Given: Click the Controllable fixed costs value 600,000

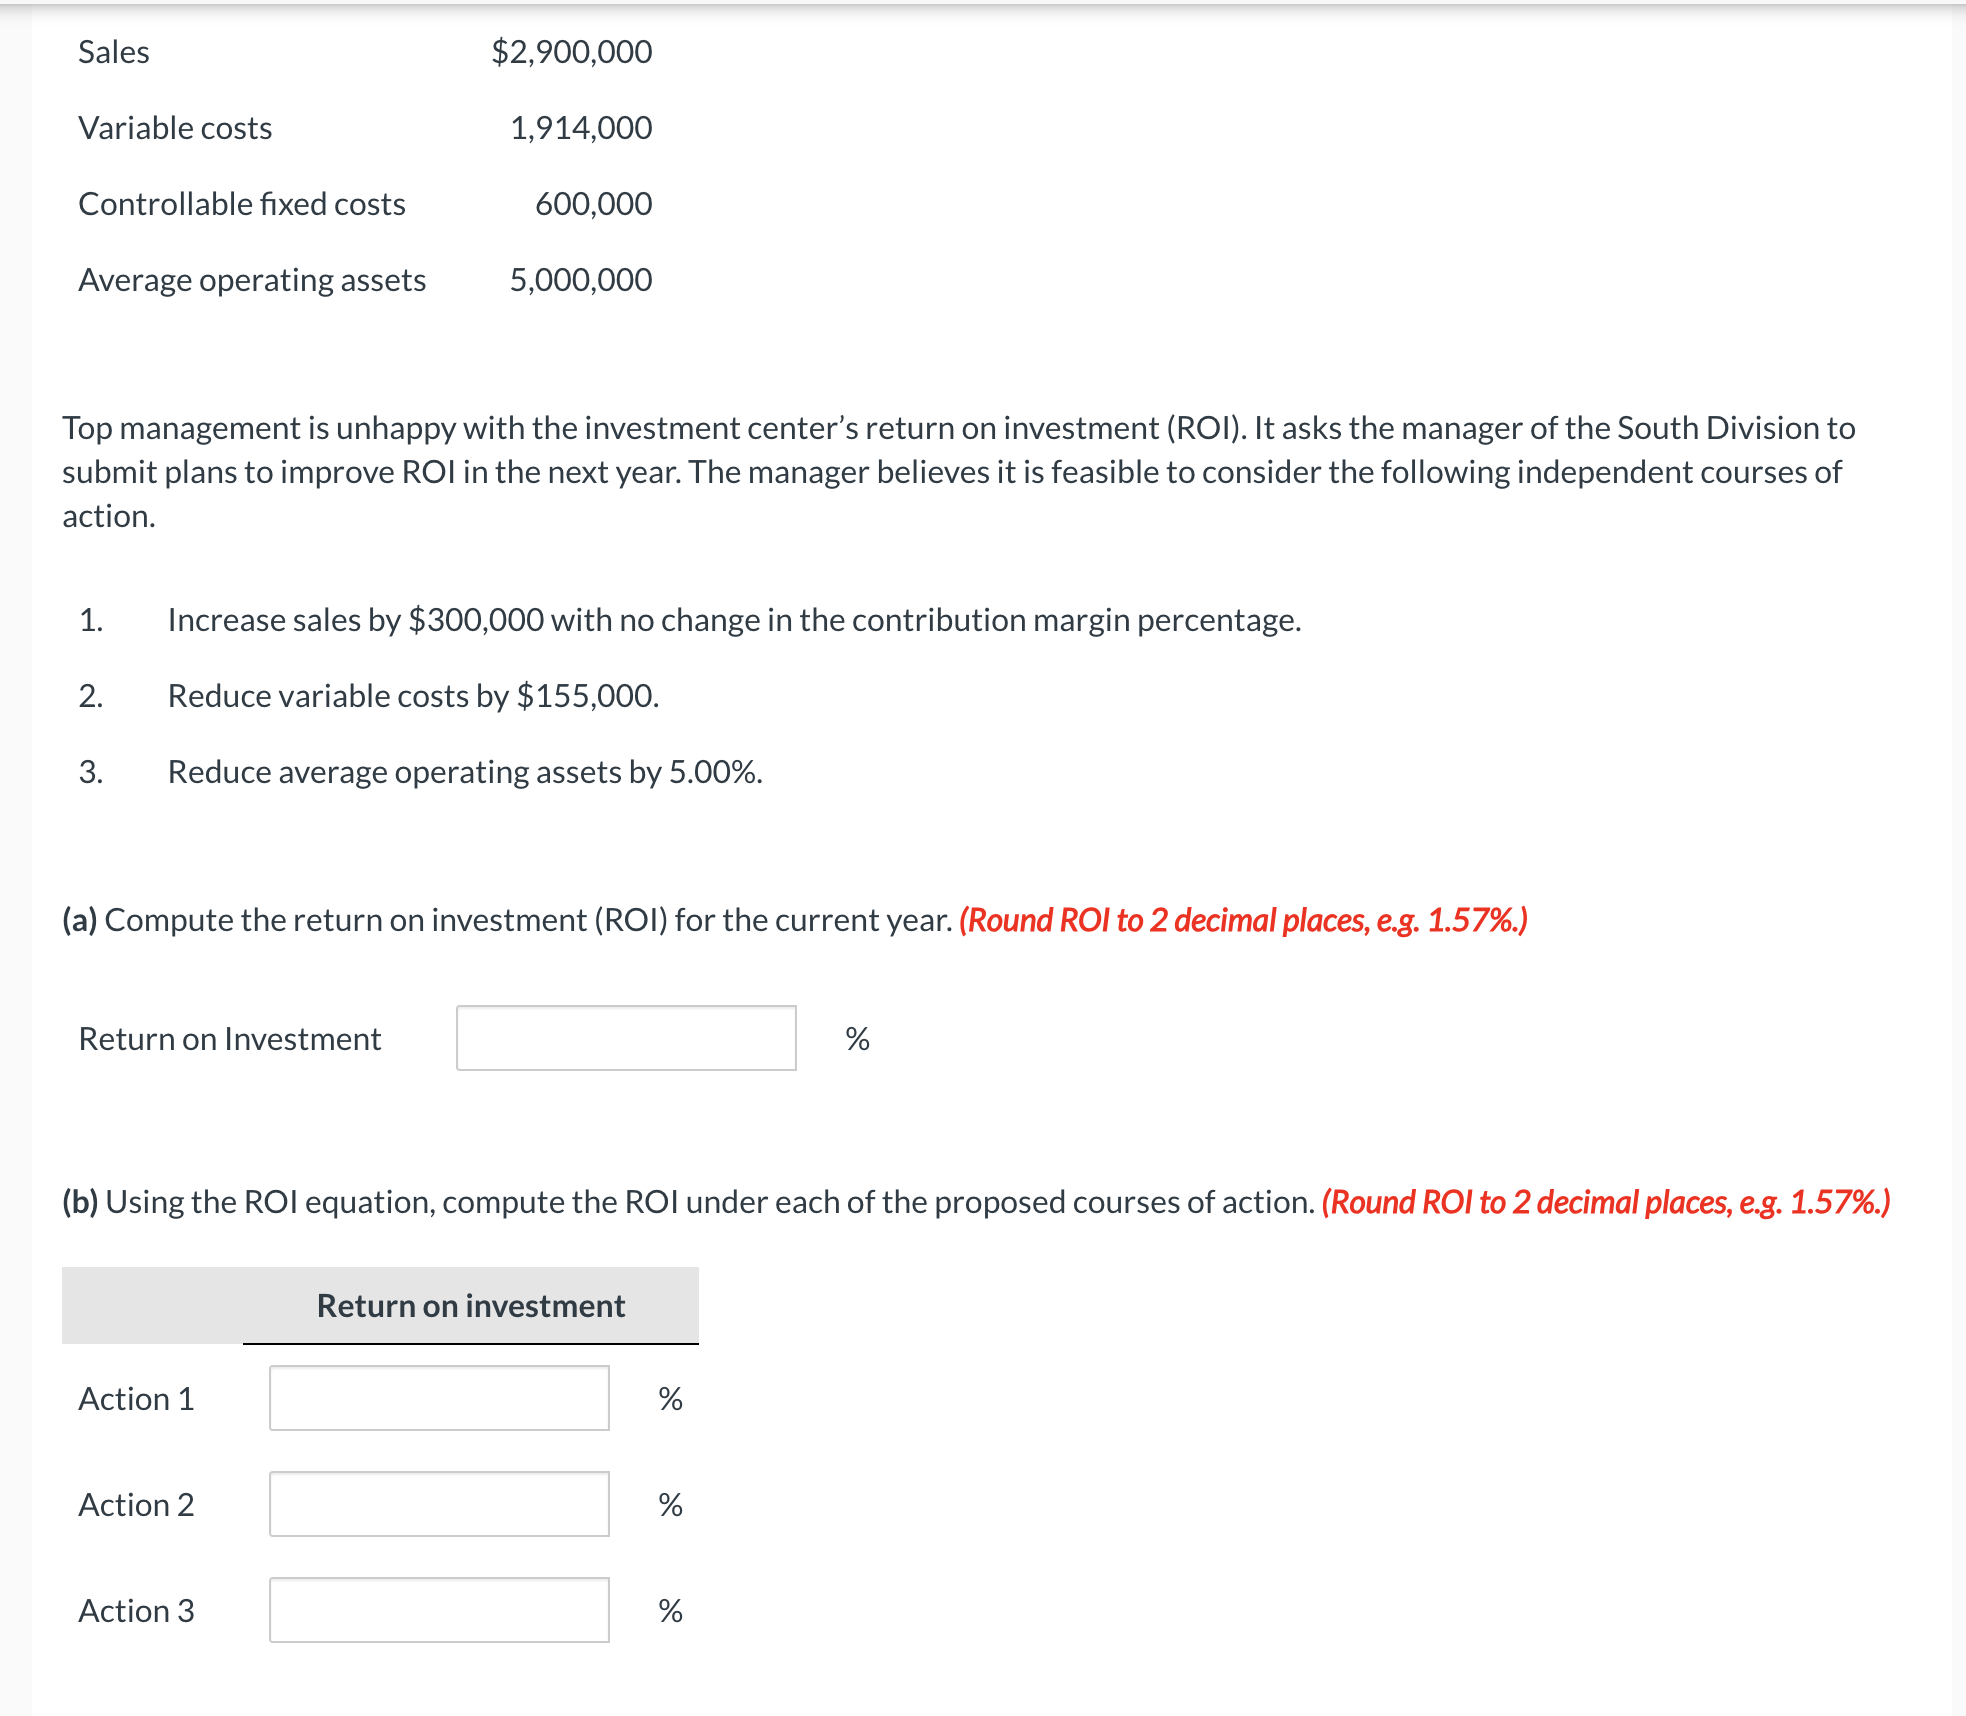Looking at the screenshot, I should [x=593, y=204].
